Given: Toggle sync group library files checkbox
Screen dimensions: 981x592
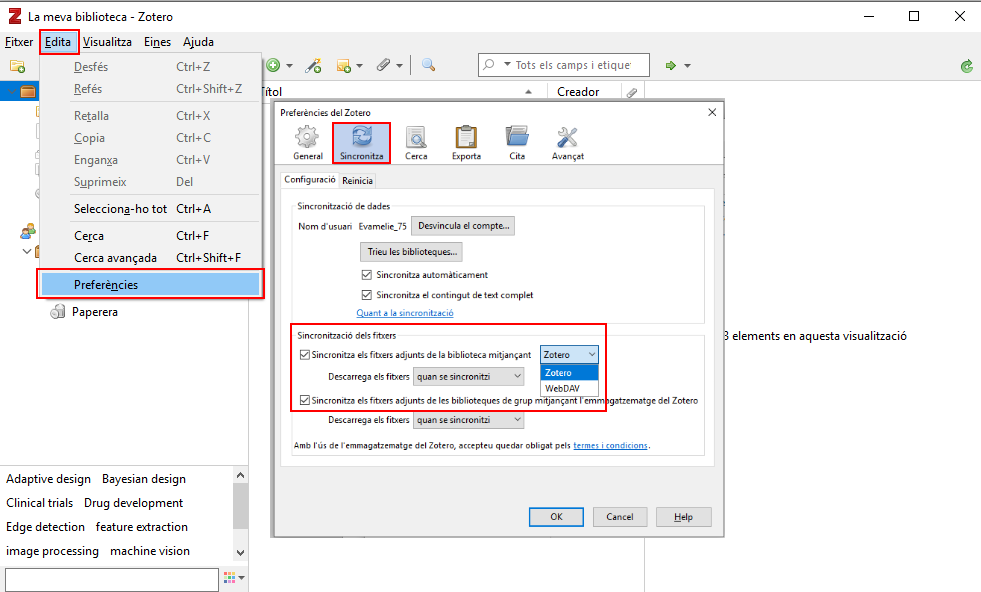Looking at the screenshot, I should pyautogui.click(x=305, y=401).
